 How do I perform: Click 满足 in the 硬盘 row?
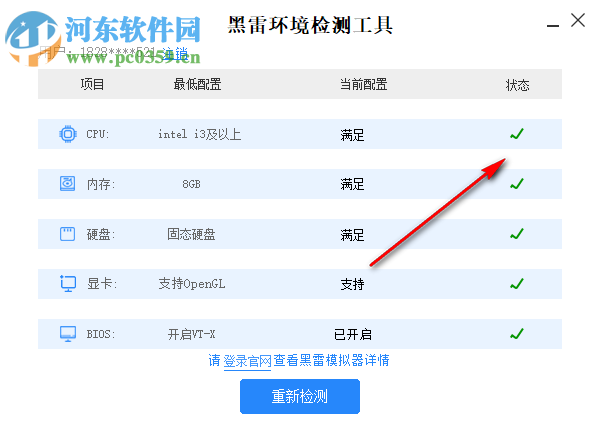pos(352,235)
